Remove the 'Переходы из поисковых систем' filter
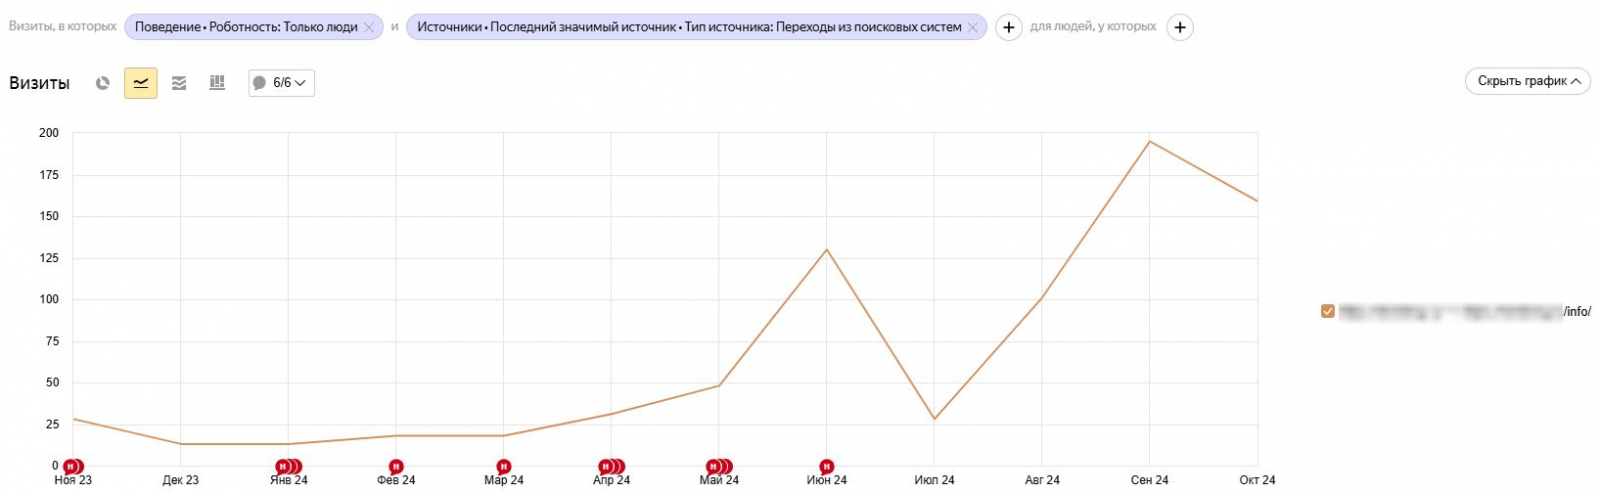The width and height of the screenshot is (1600, 493). tap(972, 27)
